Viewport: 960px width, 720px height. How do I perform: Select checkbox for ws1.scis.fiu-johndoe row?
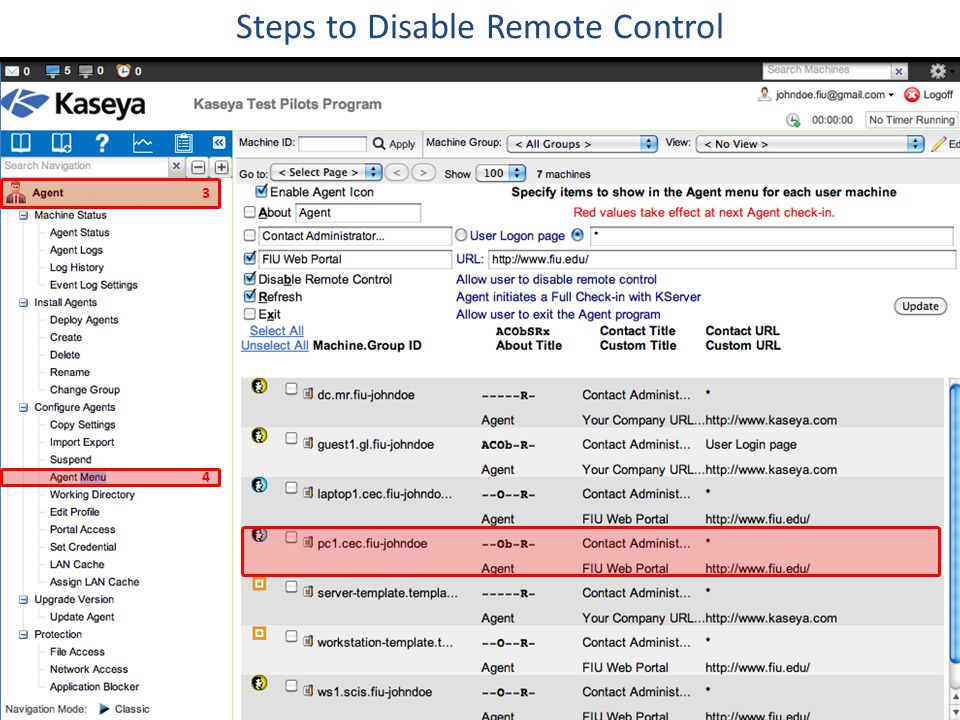(x=291, y=685)
